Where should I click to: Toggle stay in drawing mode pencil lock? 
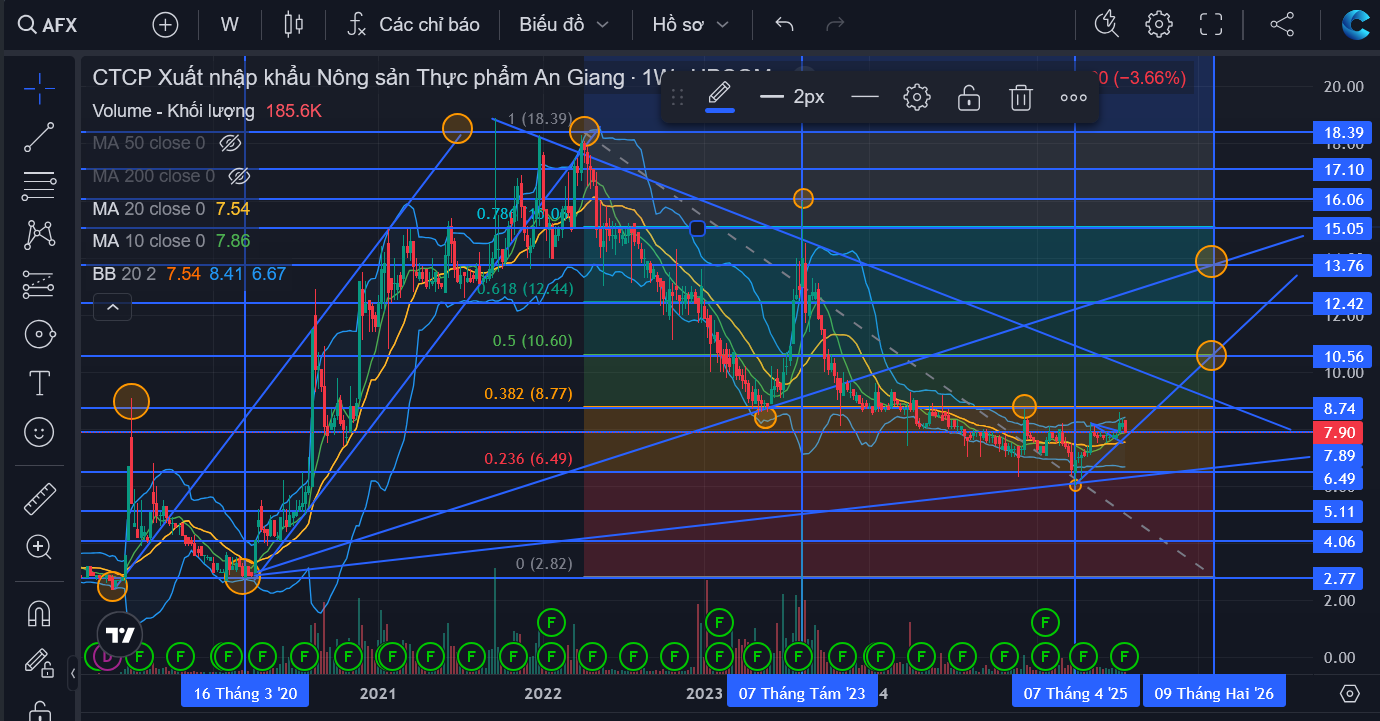39,662
